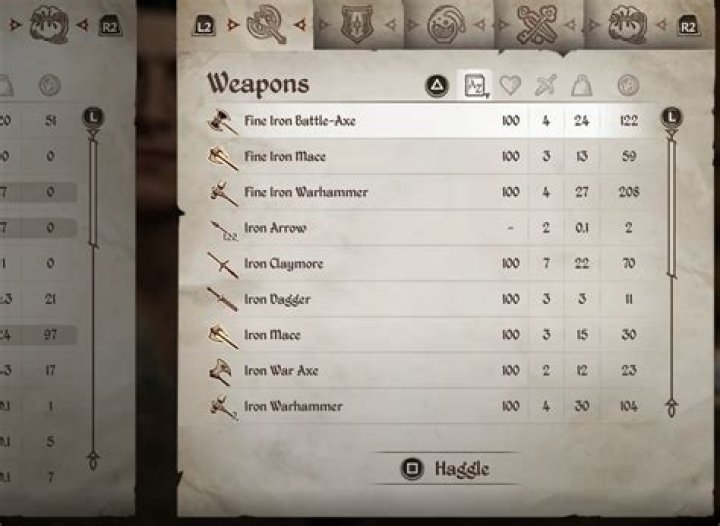The width and height of the screenshot is (720, 526).
Task: Sort weapons by heart condition column
Action: pyautogui.click(x=510, y=85)
